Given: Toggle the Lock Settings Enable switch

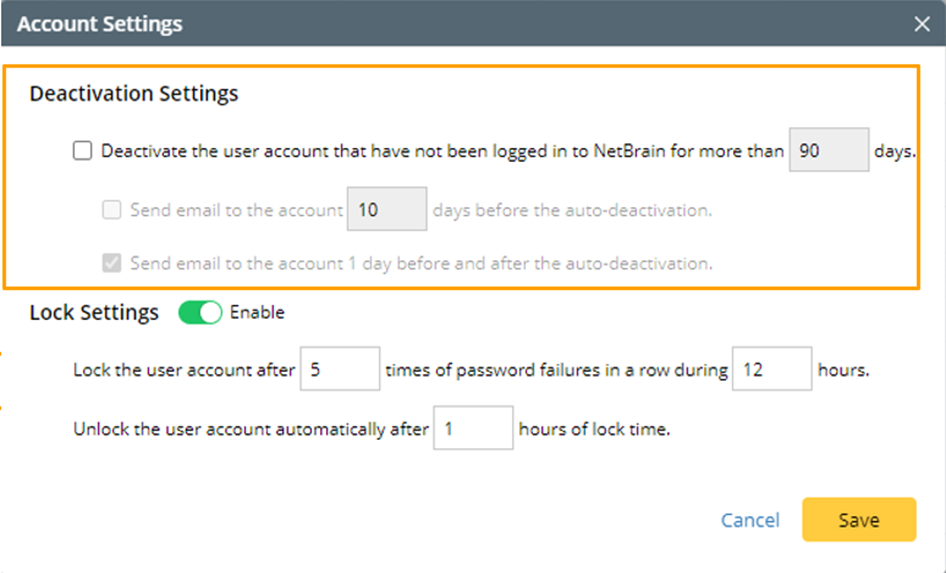Looking at the screenshot, I should [200, 312].
